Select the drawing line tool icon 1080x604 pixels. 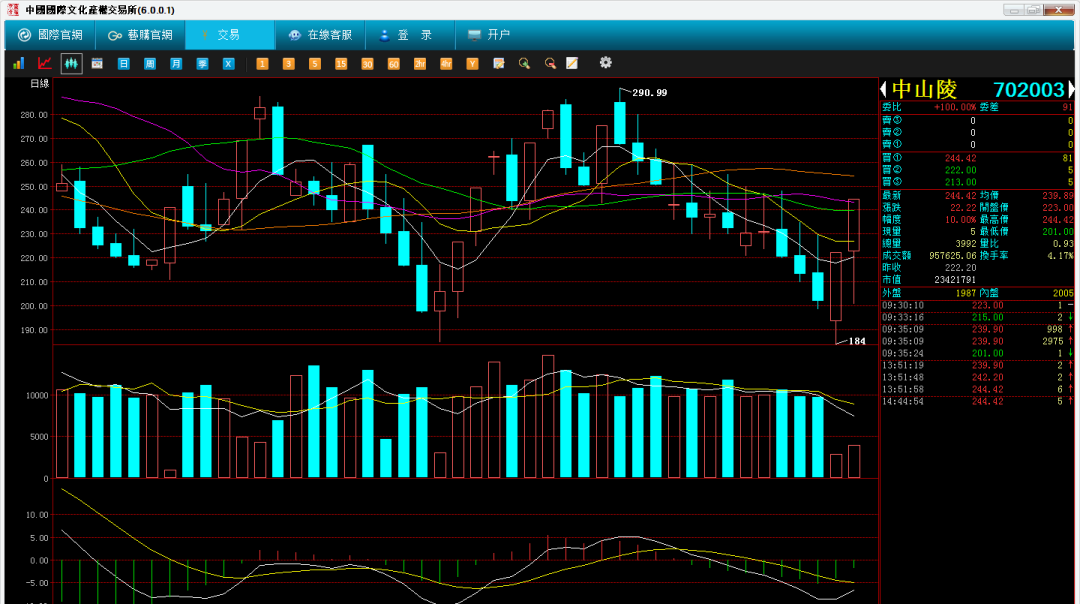(572, 63)
